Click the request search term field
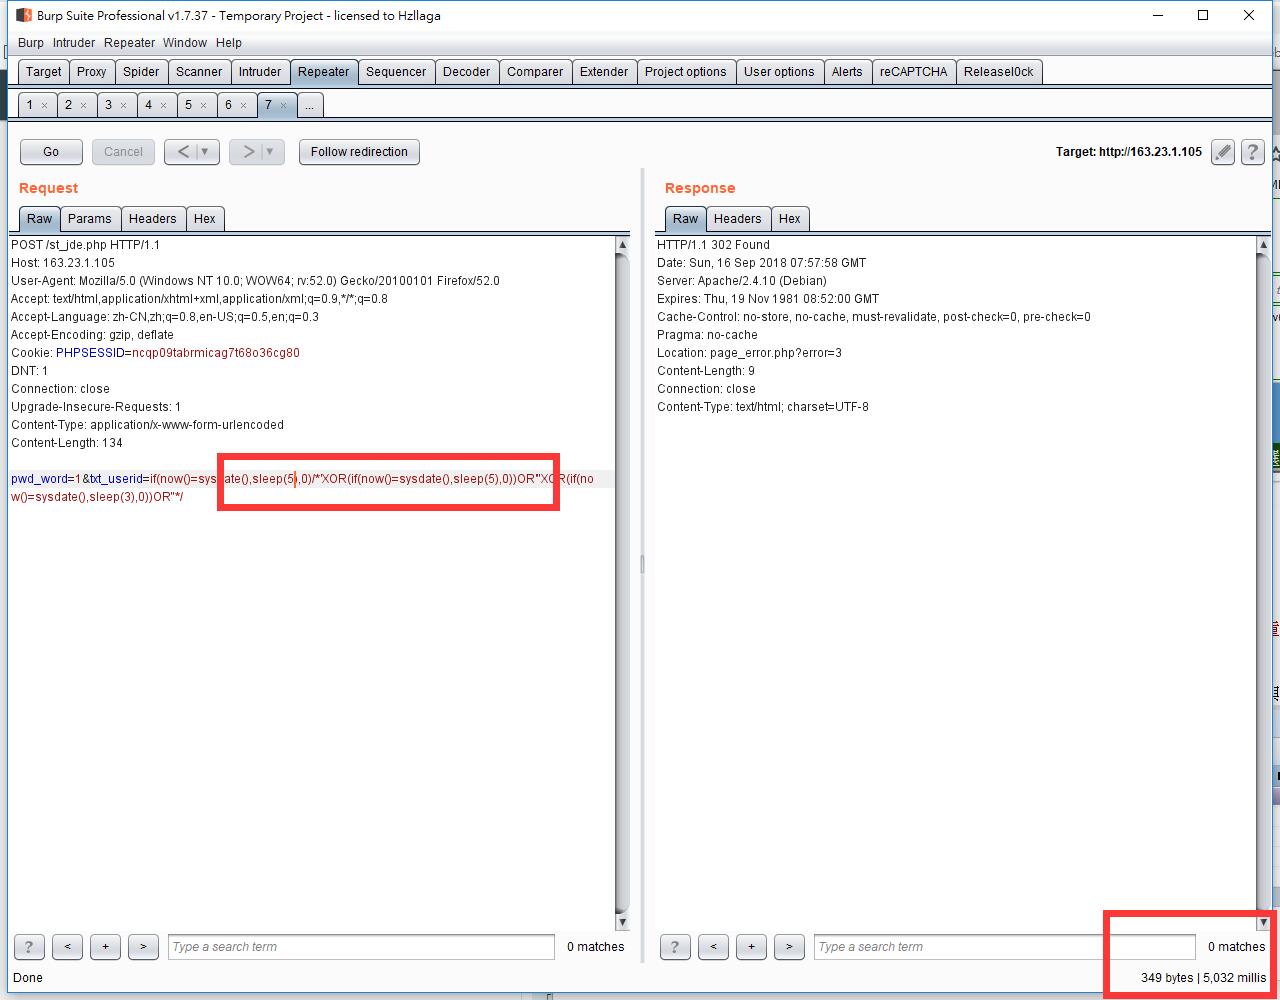This screenshot has width=1280, height=1000. (x=361, y=947)
